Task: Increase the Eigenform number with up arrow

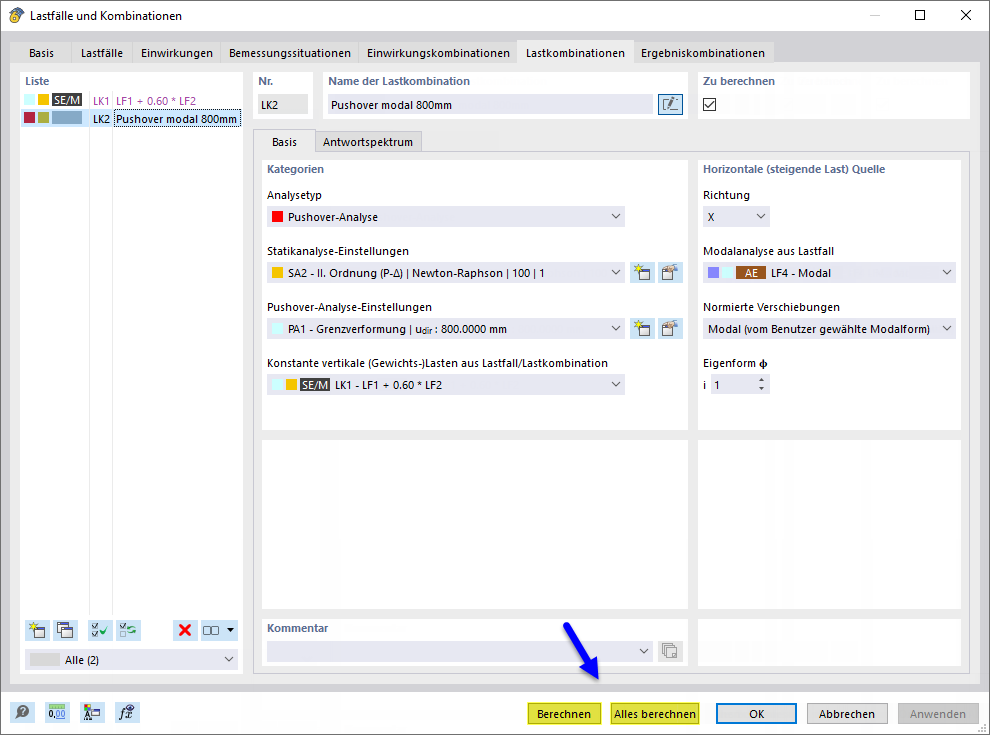Action: pos(761,380)
